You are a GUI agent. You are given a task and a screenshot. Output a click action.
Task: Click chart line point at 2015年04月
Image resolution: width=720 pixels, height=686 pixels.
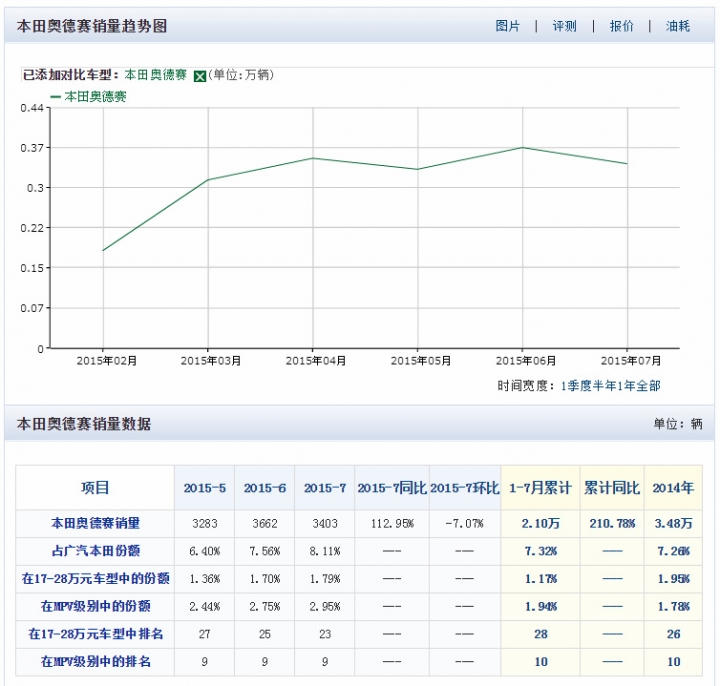[313, 158]
